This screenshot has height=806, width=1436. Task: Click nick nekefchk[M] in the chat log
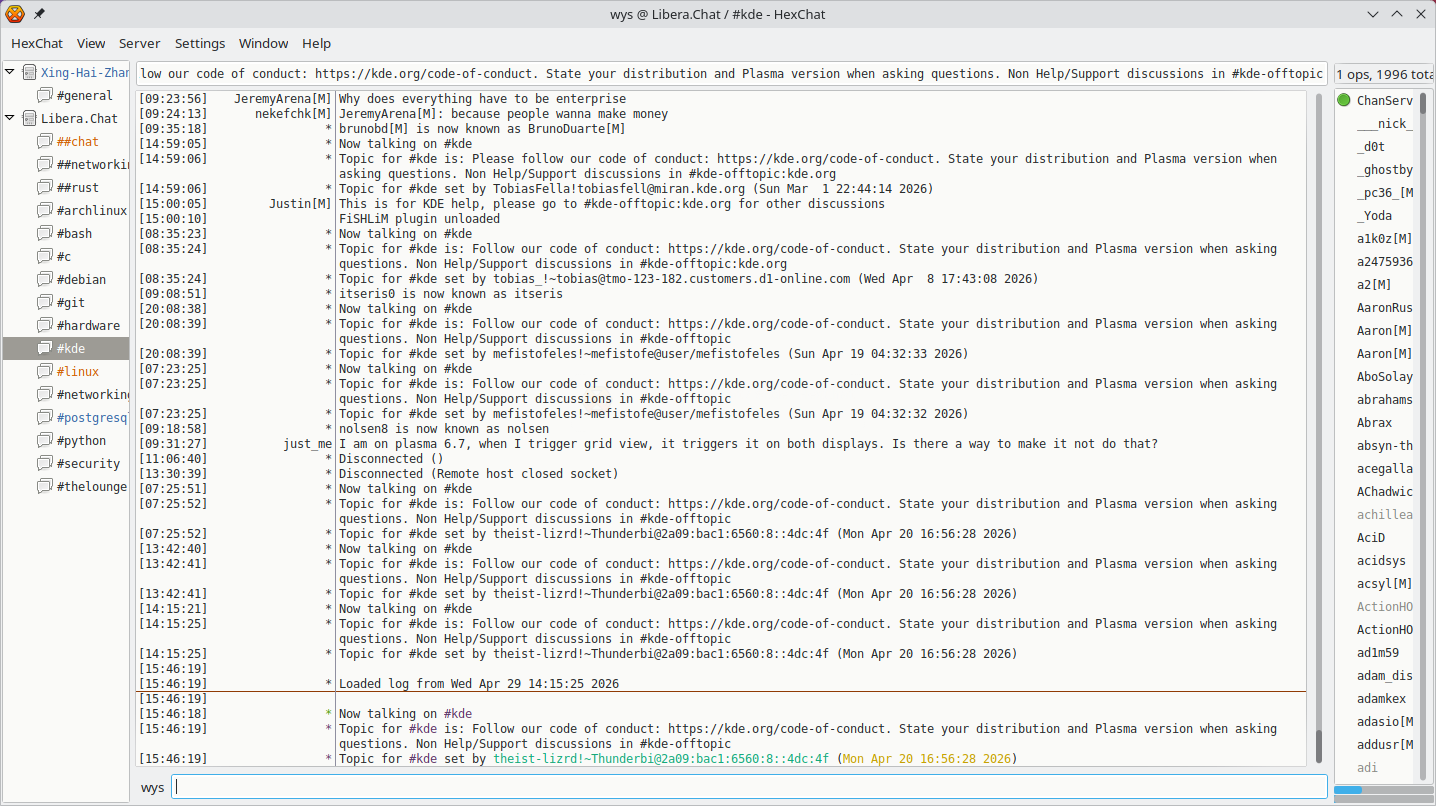(x=293, y=114)
